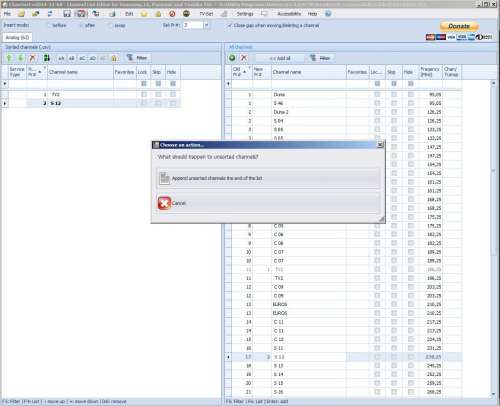Select the 'after' insert mode radio button

pyautogui.click(x=81, y=25)
